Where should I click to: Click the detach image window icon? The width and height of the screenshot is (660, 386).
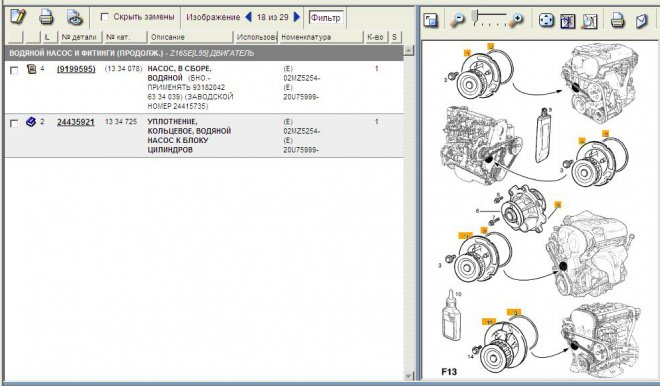431,20
